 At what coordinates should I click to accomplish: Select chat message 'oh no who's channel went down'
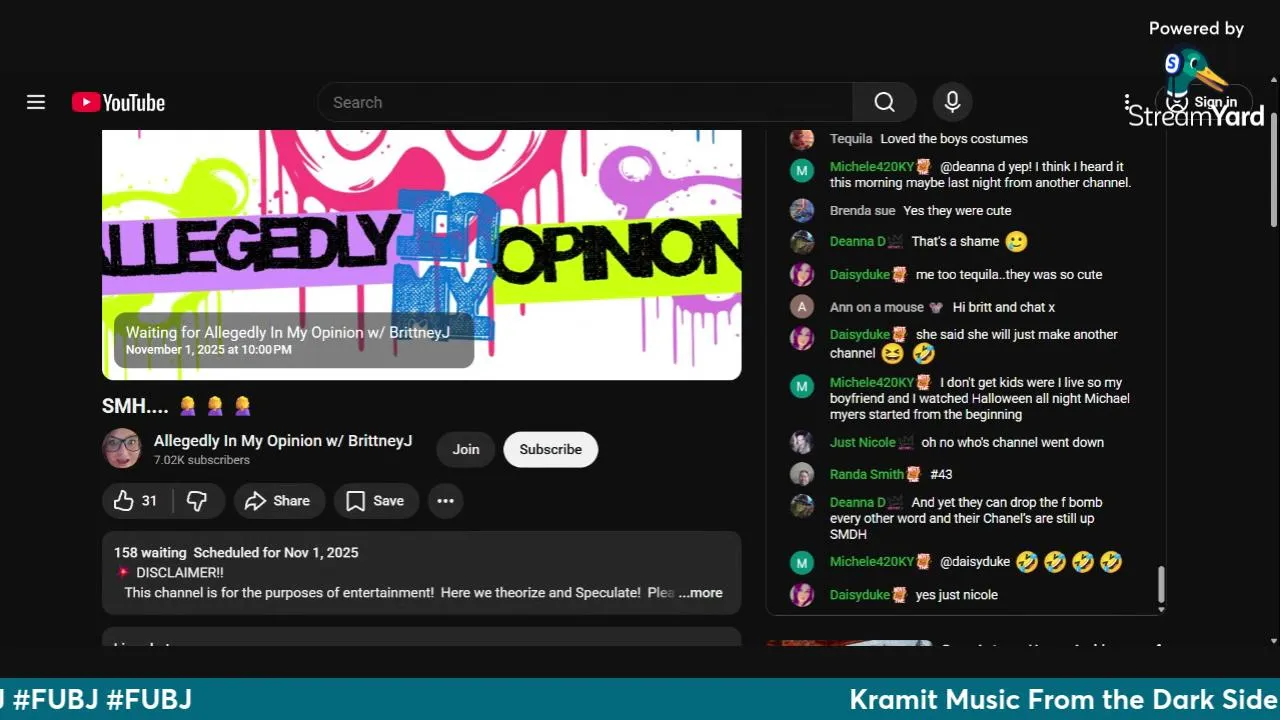tap(1012, 442)
